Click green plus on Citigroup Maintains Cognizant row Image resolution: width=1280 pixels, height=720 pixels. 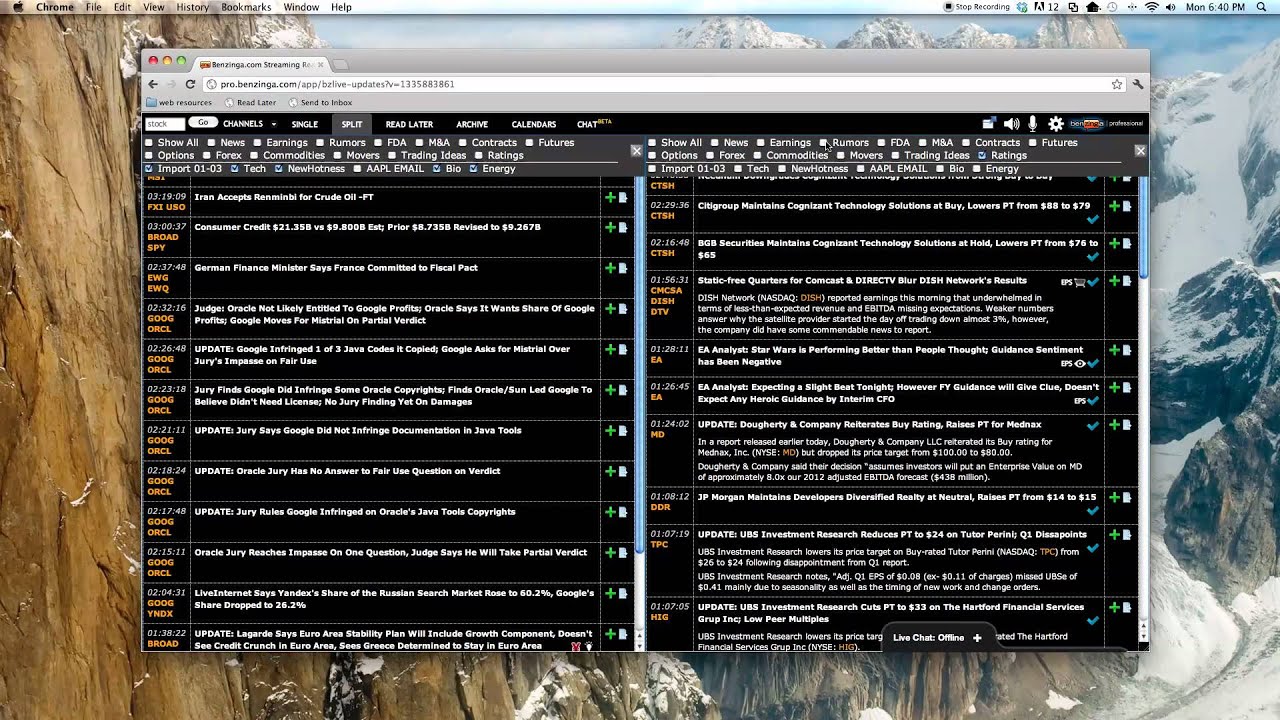(x=1114, y=206)
